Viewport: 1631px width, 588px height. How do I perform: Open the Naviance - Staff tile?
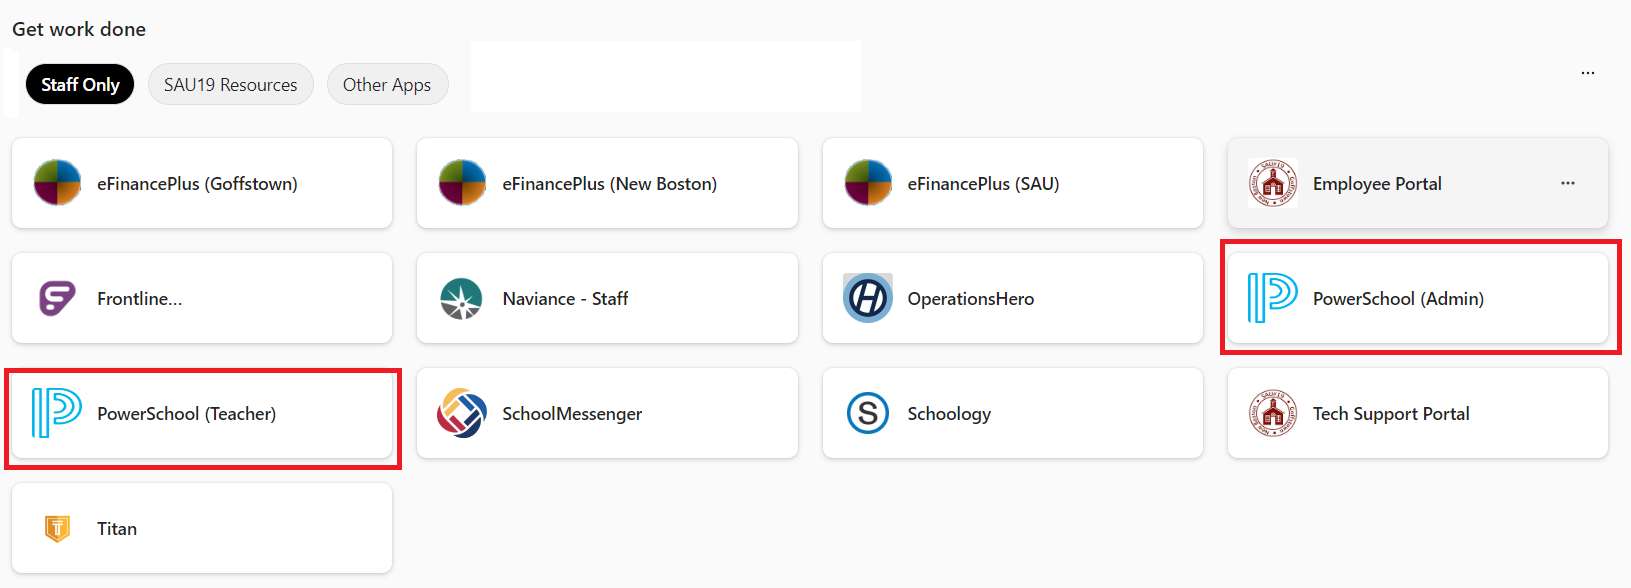607,298
